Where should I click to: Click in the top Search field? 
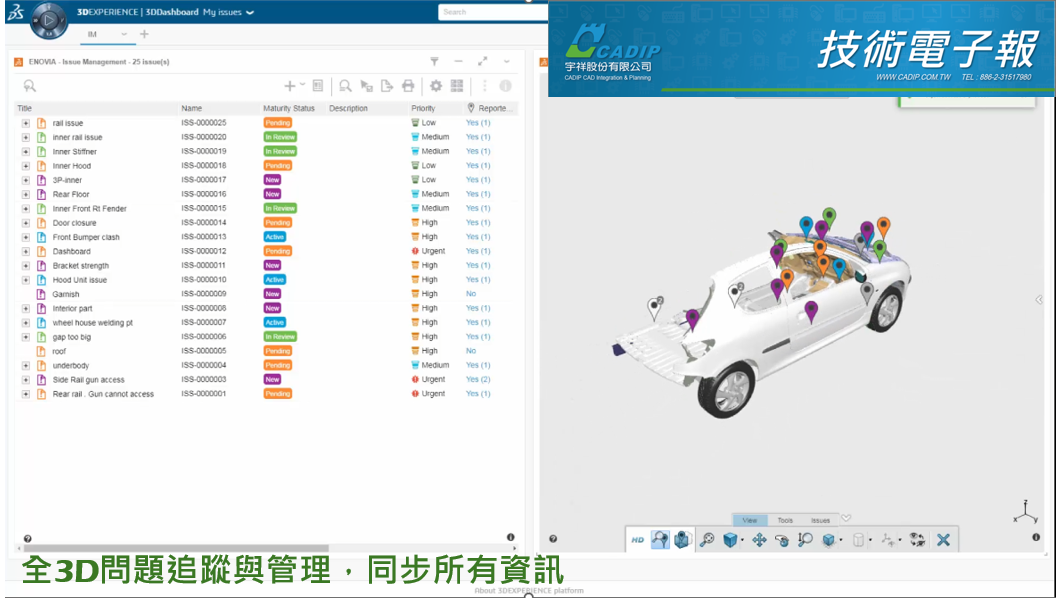click(492, 12)
